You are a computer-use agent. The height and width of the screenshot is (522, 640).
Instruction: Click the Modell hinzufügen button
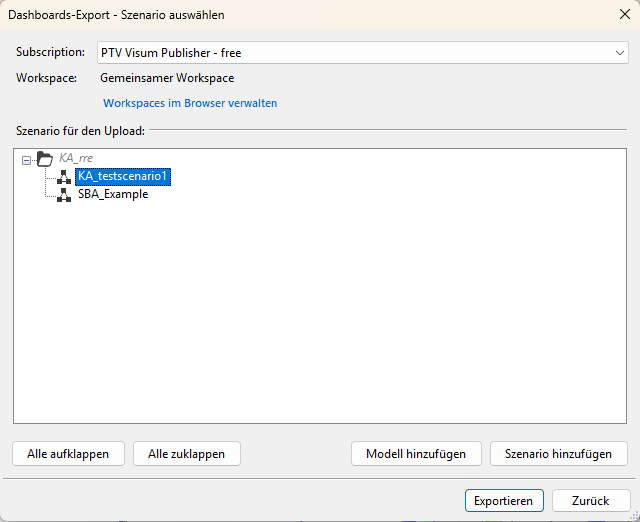[x=416, y=453]
